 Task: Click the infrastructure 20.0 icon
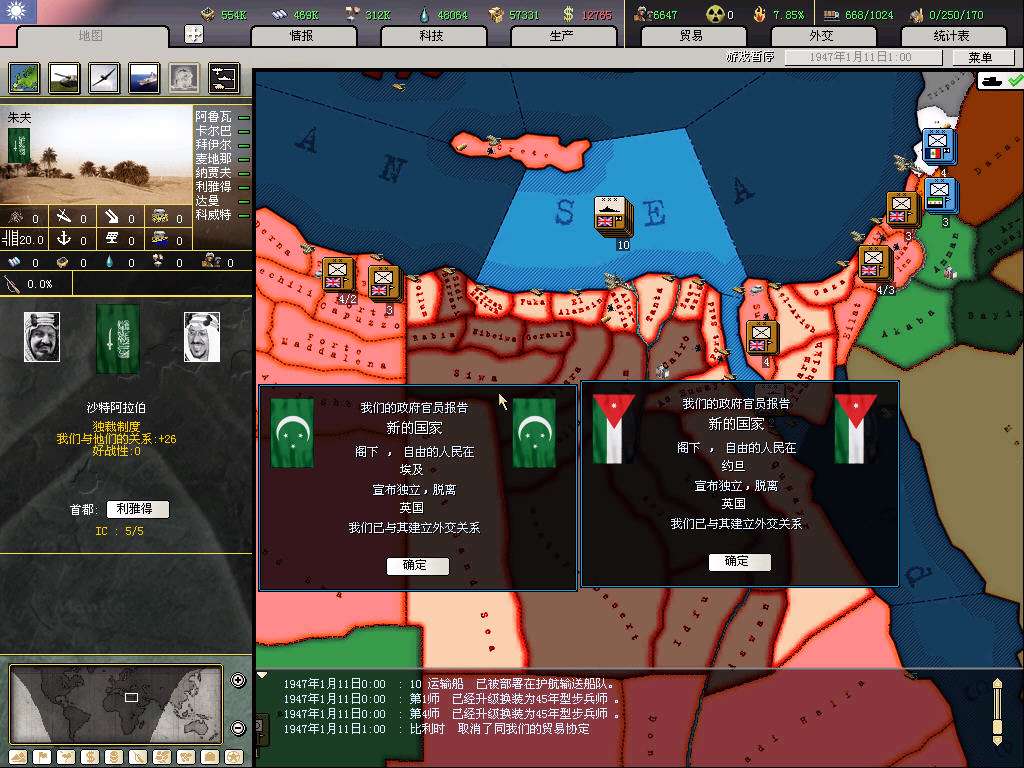click(x=10, y=238)
